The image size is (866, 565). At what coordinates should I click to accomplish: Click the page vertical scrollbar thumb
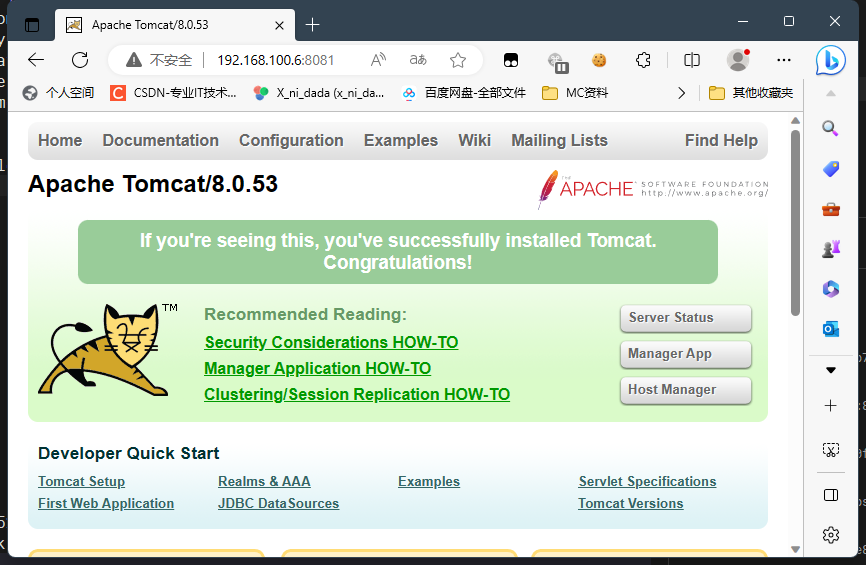pos(795,223)
